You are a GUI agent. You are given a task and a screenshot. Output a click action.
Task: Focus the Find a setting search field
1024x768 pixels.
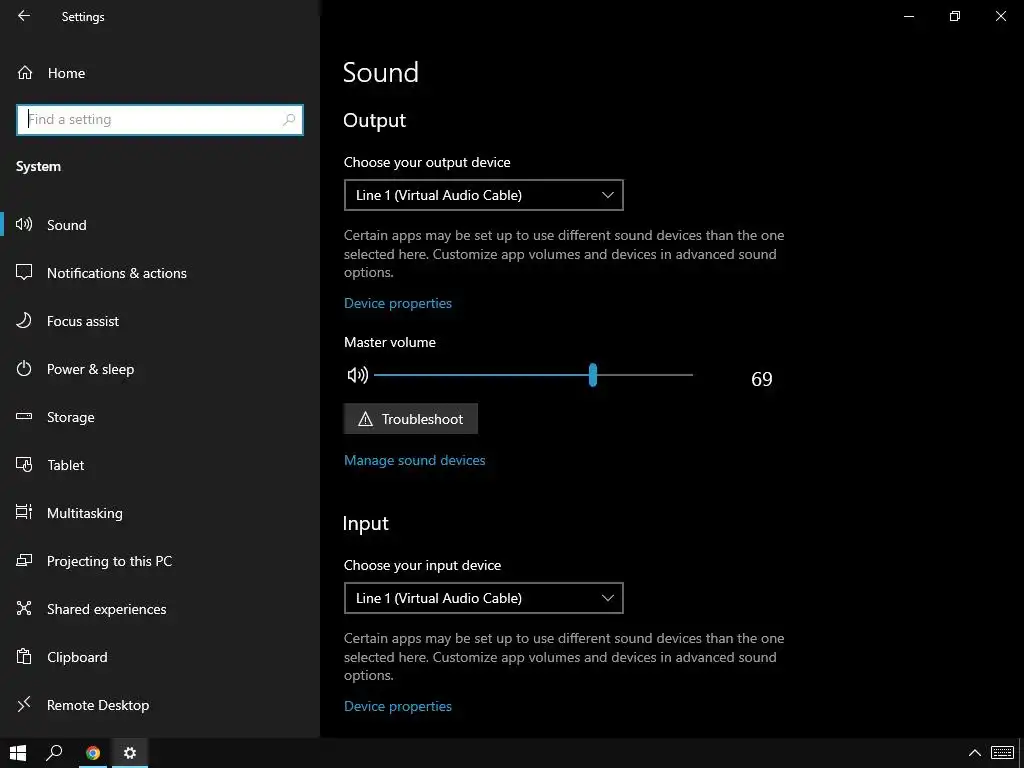coord(150,120)
